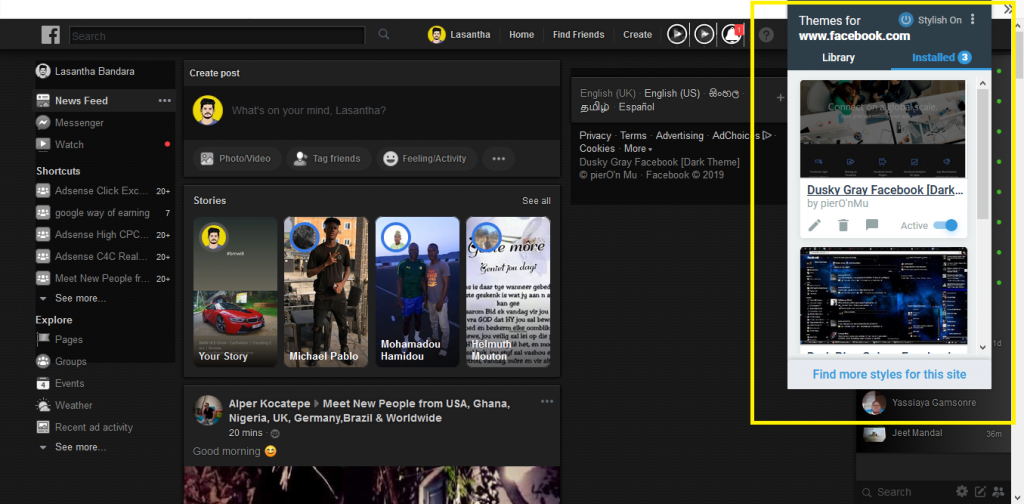Image resolution: width=1024 pixels, height=504 pixels.
Task: Open the notifications bell icon
Action: pyautogui.click(x=731, y=35)
